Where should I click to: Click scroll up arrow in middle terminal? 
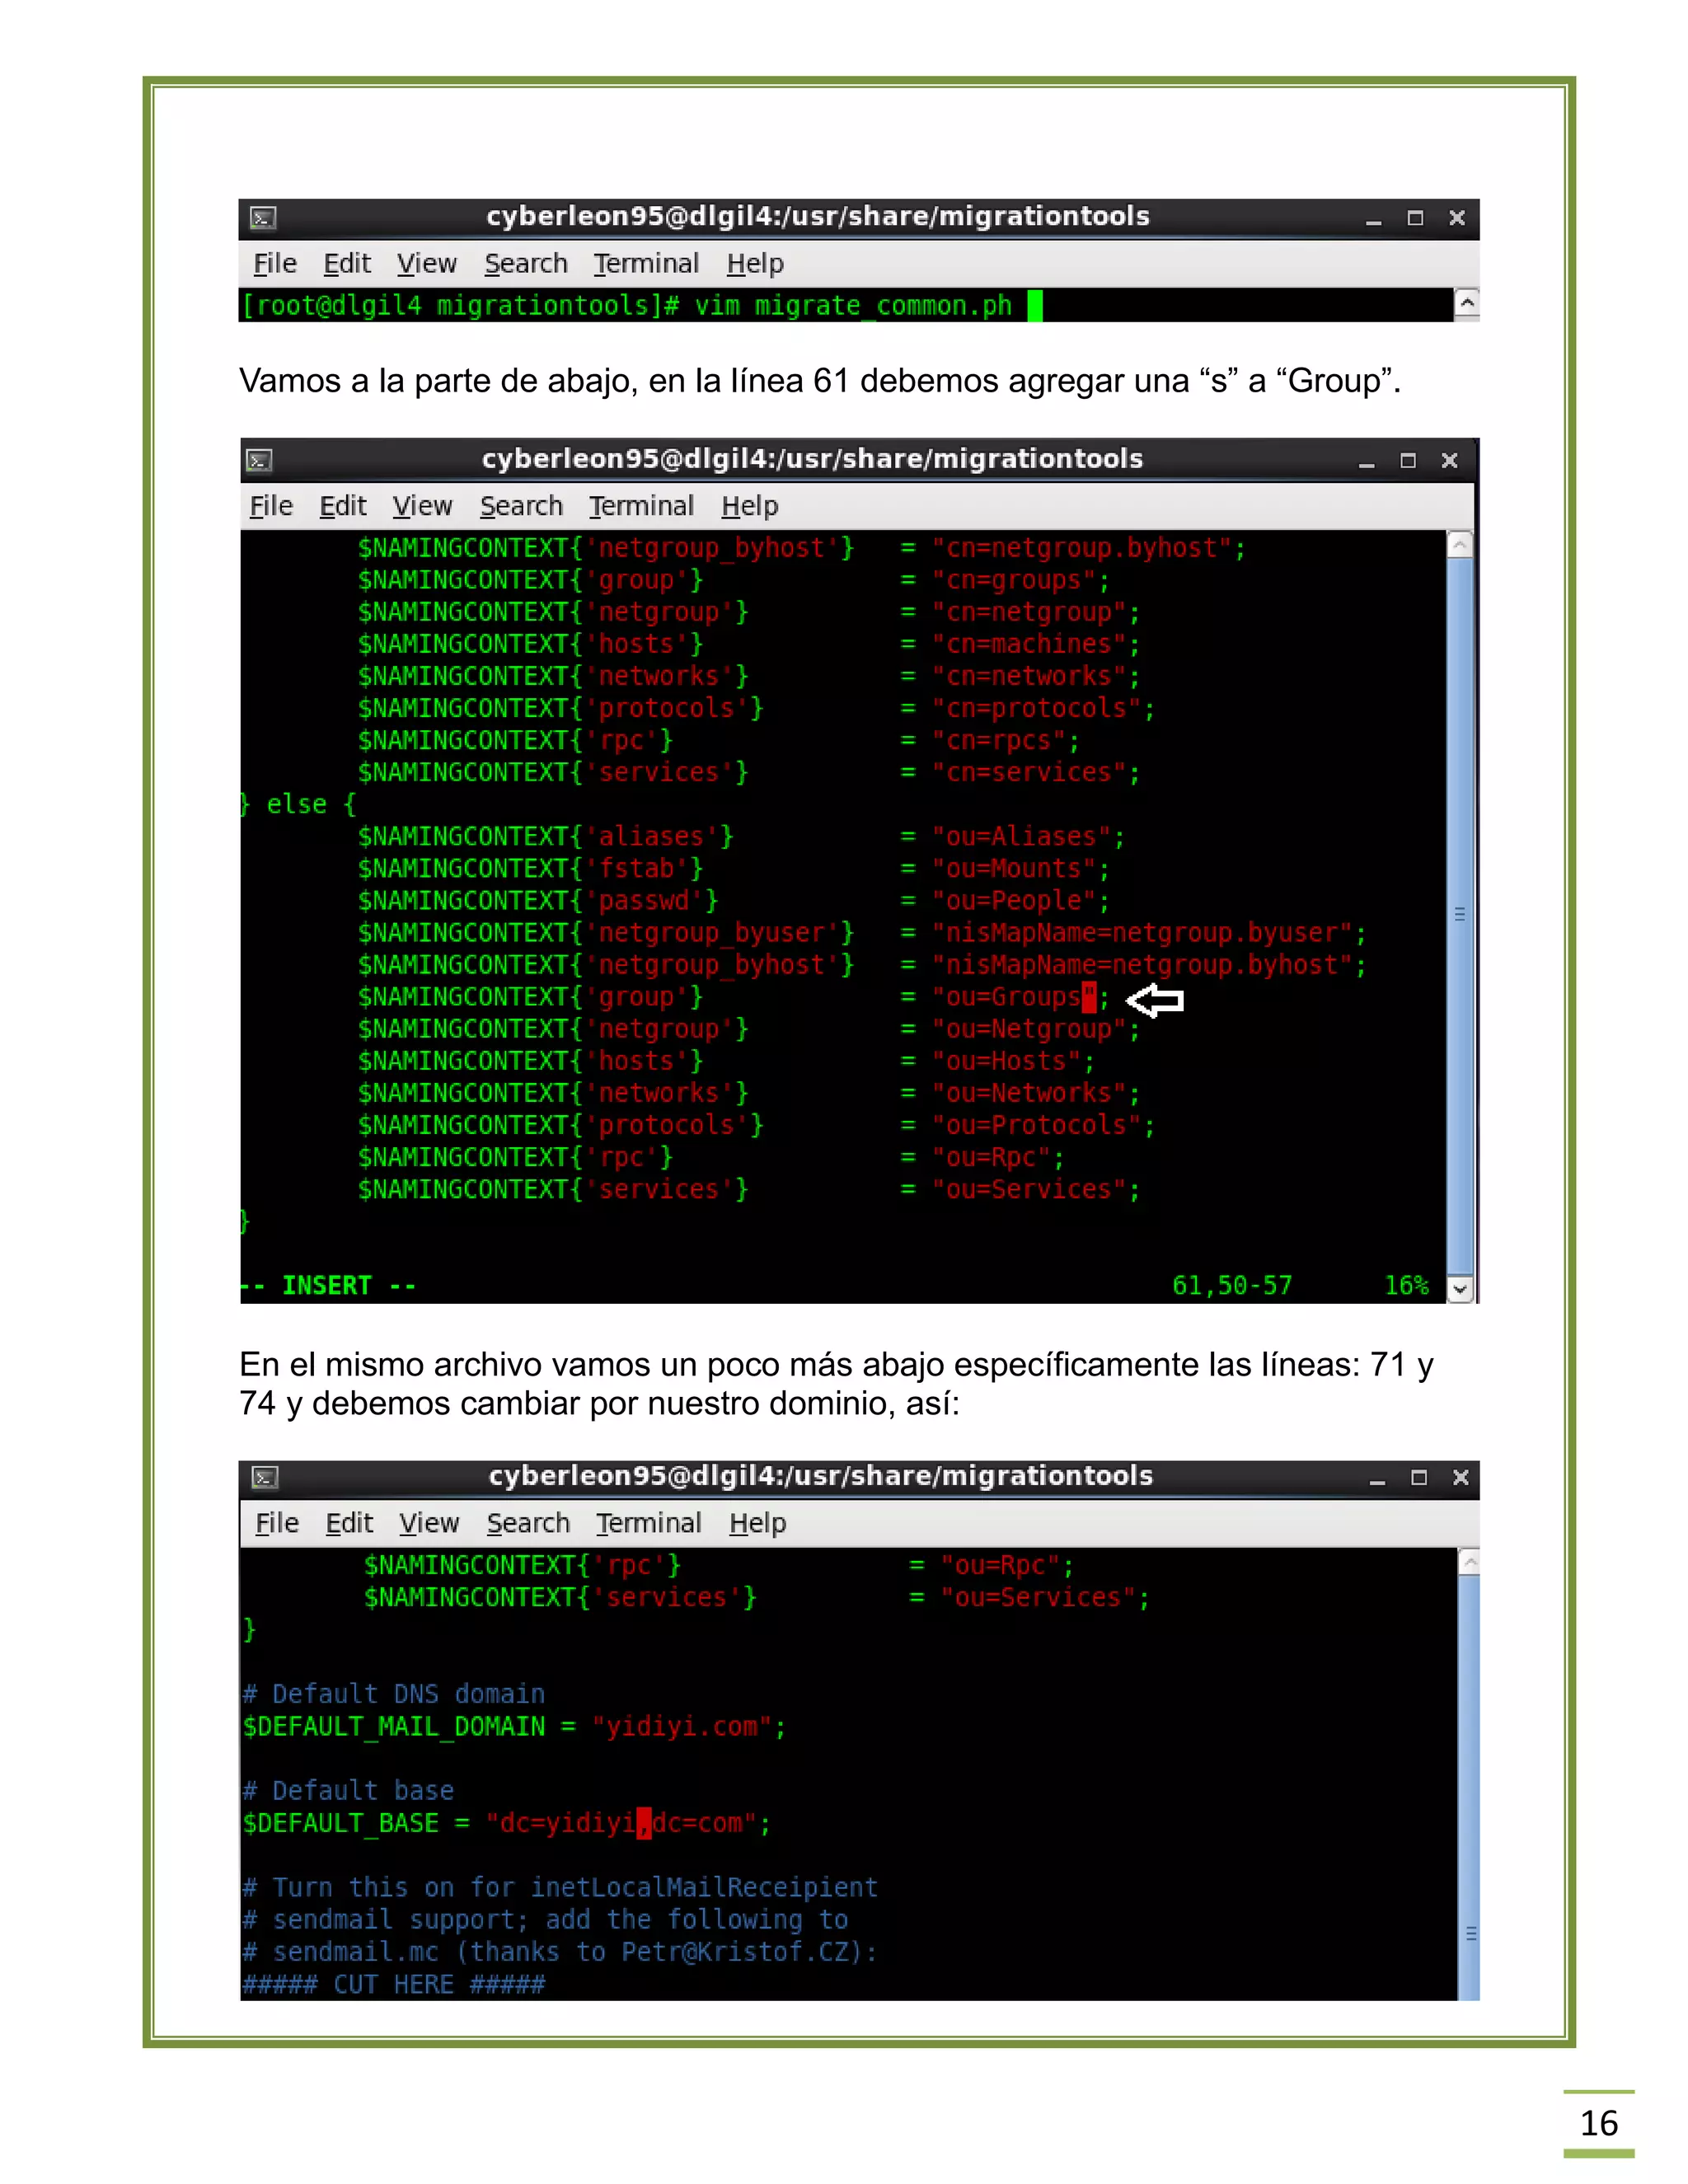click(x=1460, y=545)
